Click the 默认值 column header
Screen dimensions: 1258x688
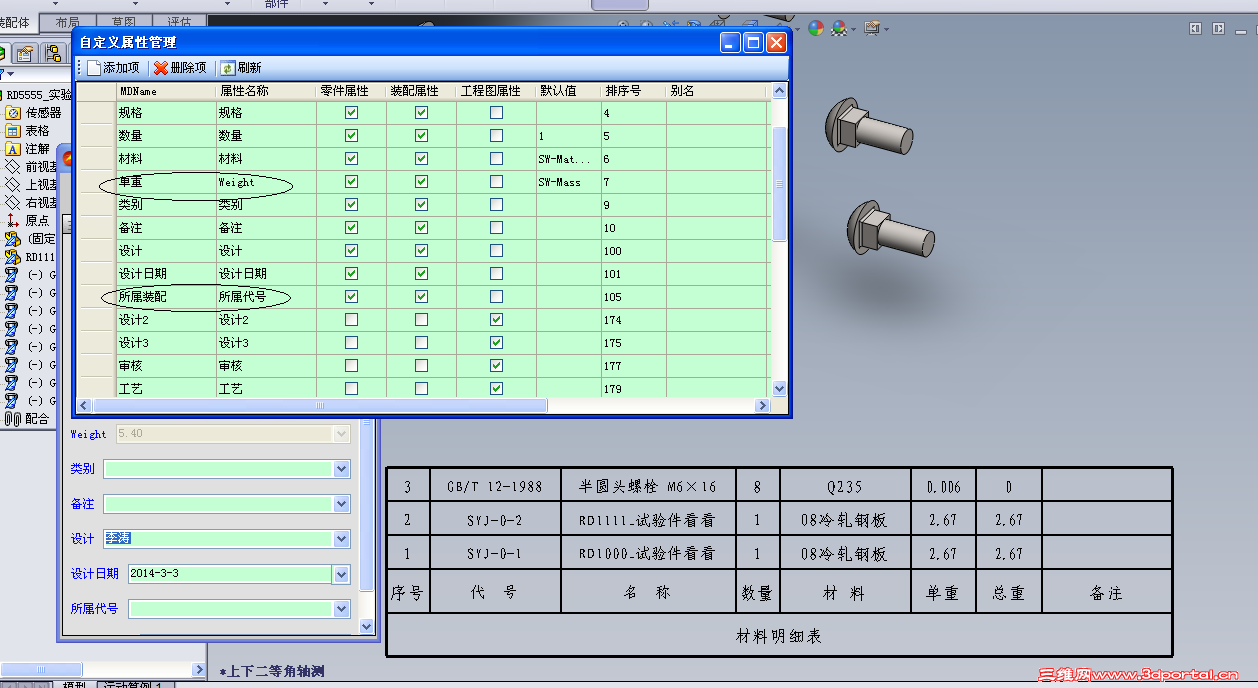click(569, 91)
